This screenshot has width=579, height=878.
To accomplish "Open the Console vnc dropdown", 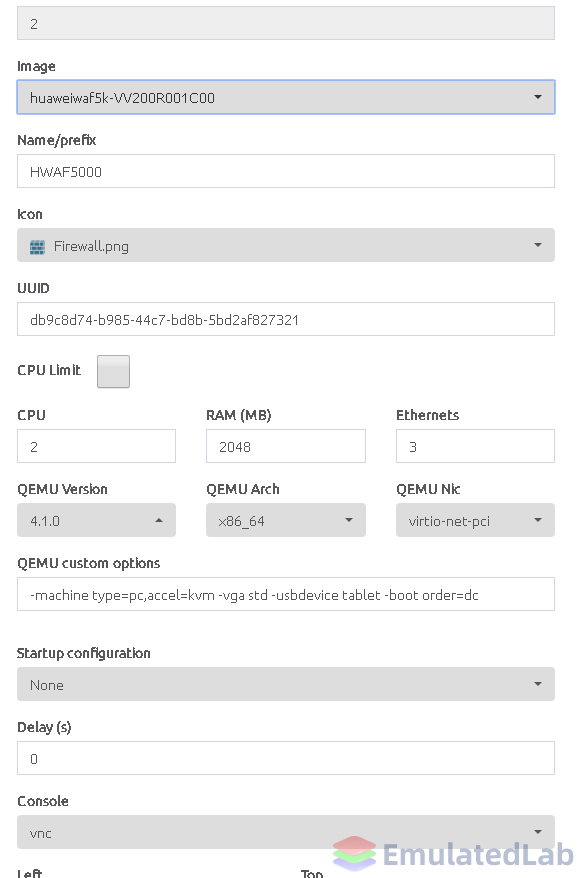I will click(286, 832).
